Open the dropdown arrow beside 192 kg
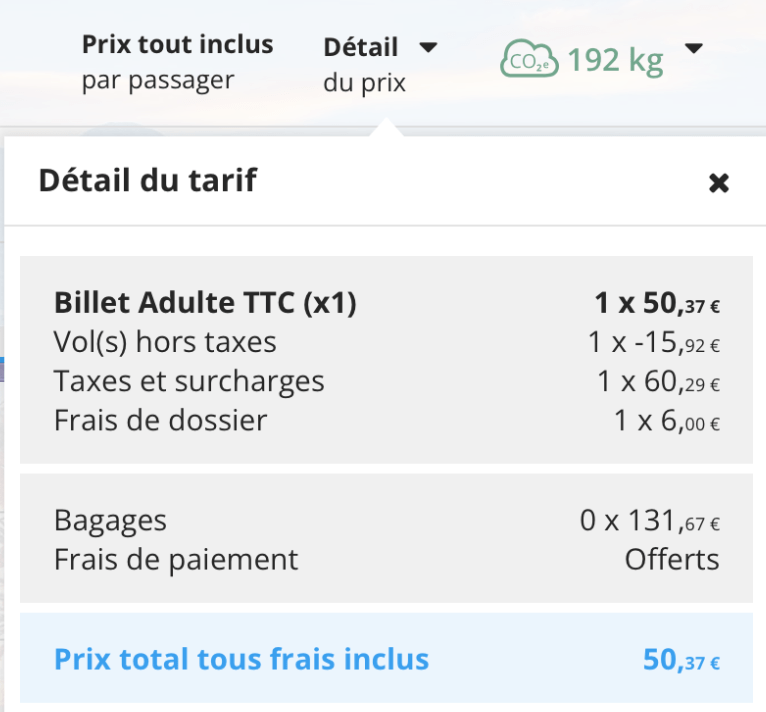The height and width of the screenshot is (712, 766). coord(694,48)
